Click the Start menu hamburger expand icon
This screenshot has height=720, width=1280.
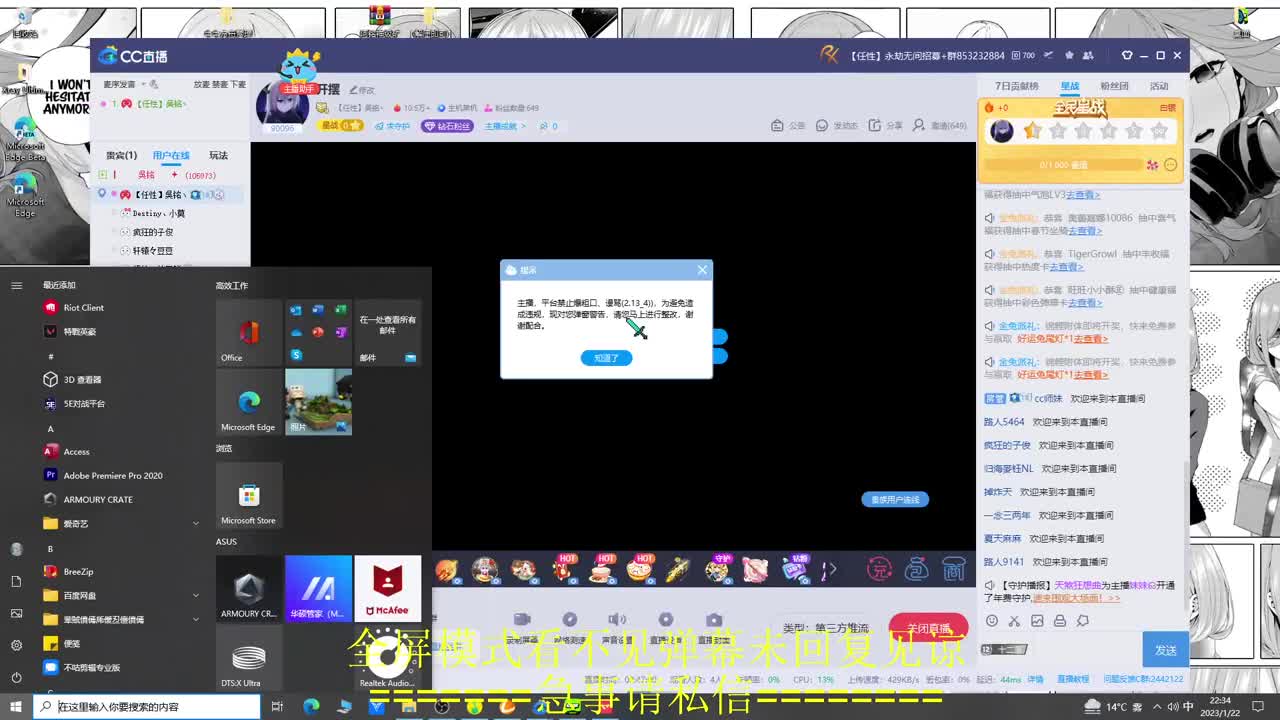tap(16, 285)
